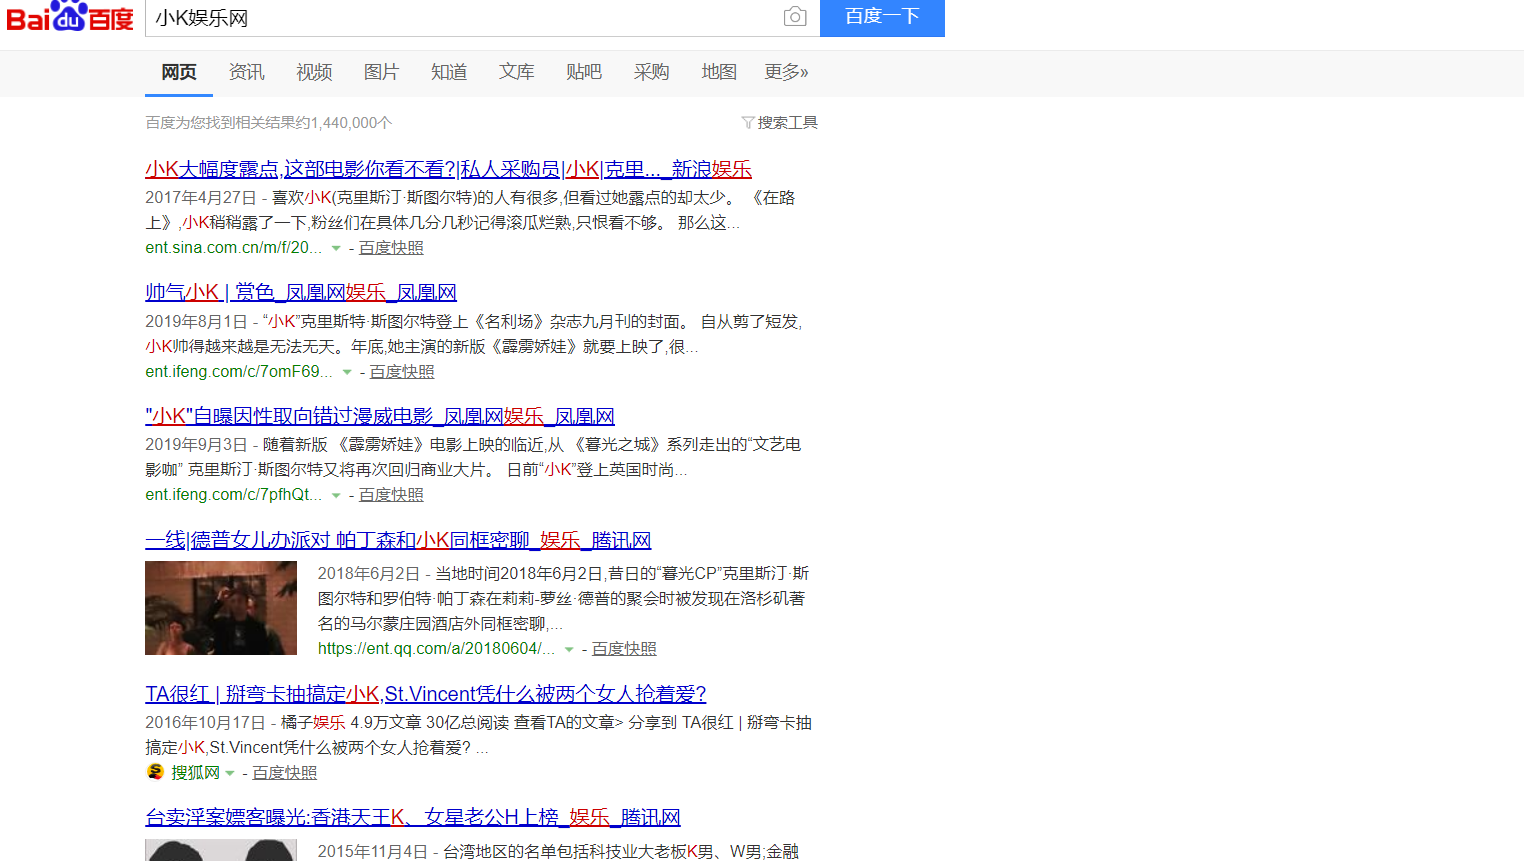
Task: Open 百度快照 for 搜狐网 result
Action: [x=284, y=773]
